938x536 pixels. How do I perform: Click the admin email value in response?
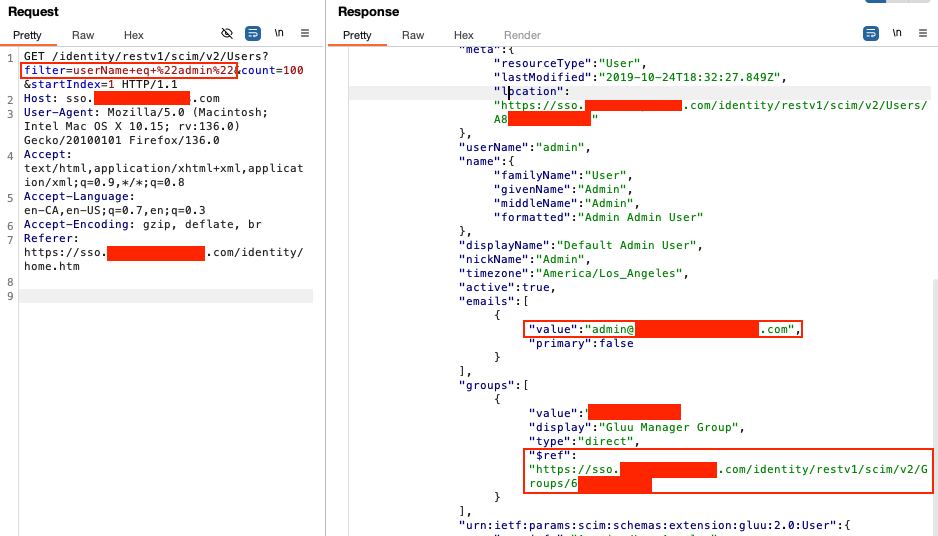click(662, 329)
